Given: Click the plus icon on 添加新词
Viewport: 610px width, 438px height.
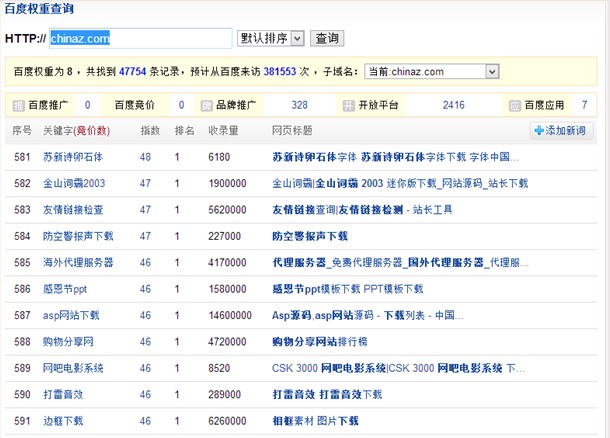Looking at the screenshot, I should click(x=539, y=131).
